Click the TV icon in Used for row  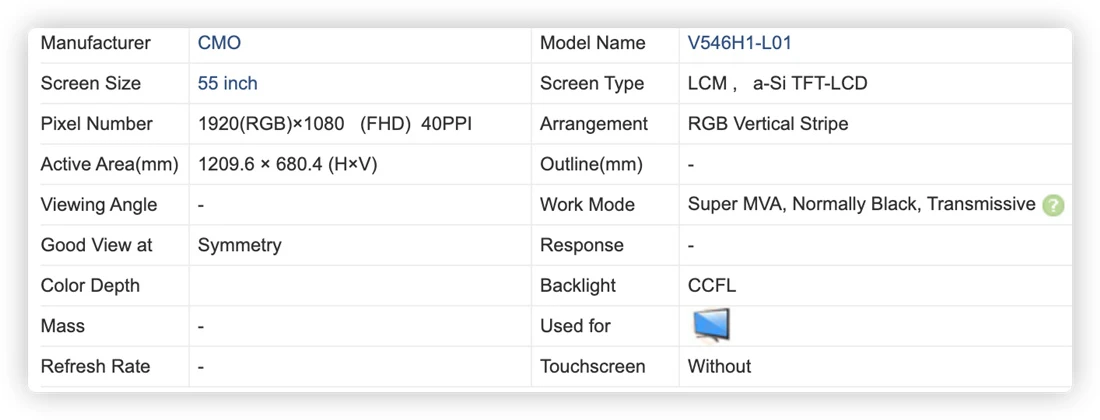(x=711, y=325)
